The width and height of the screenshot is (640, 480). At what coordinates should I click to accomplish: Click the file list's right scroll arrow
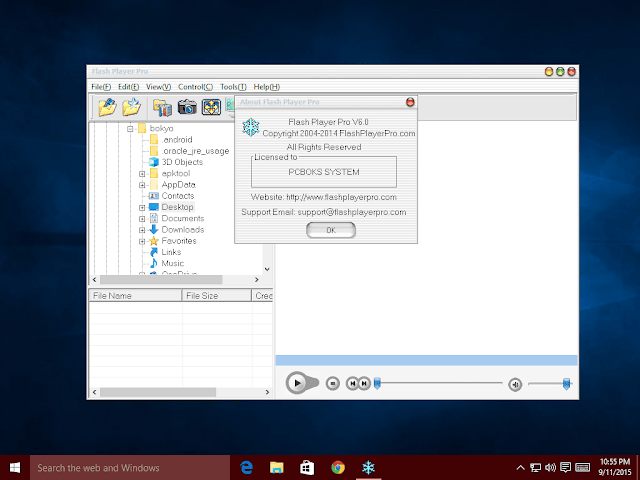click(x=267, y=392)
